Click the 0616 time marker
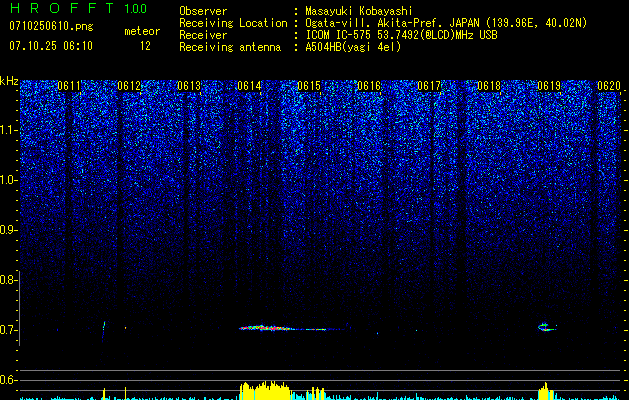Screen dimensions: 629x400 tap(369, 86)
